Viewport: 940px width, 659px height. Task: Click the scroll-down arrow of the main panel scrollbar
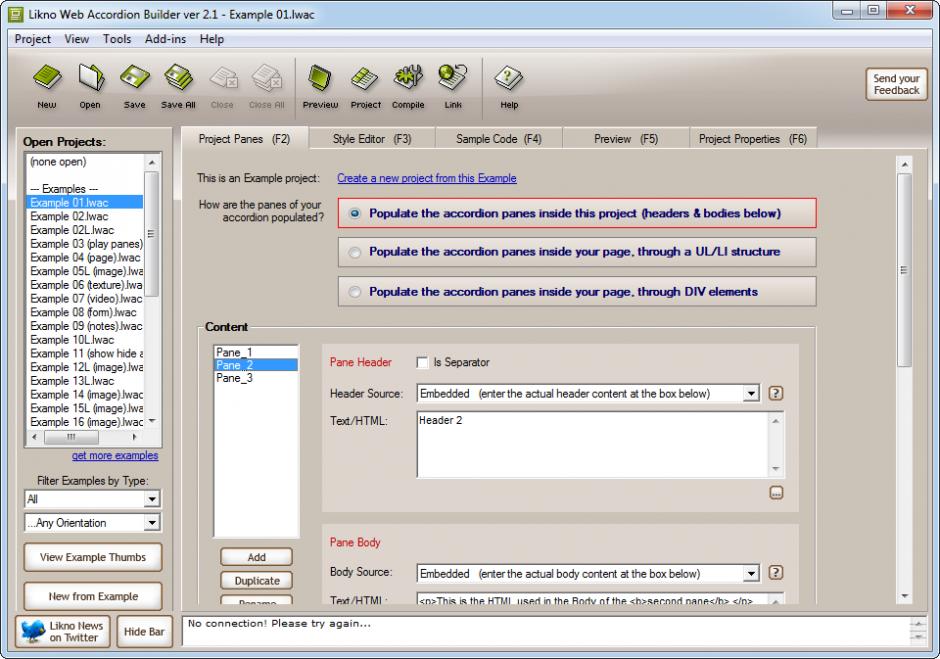coord(904,596)
